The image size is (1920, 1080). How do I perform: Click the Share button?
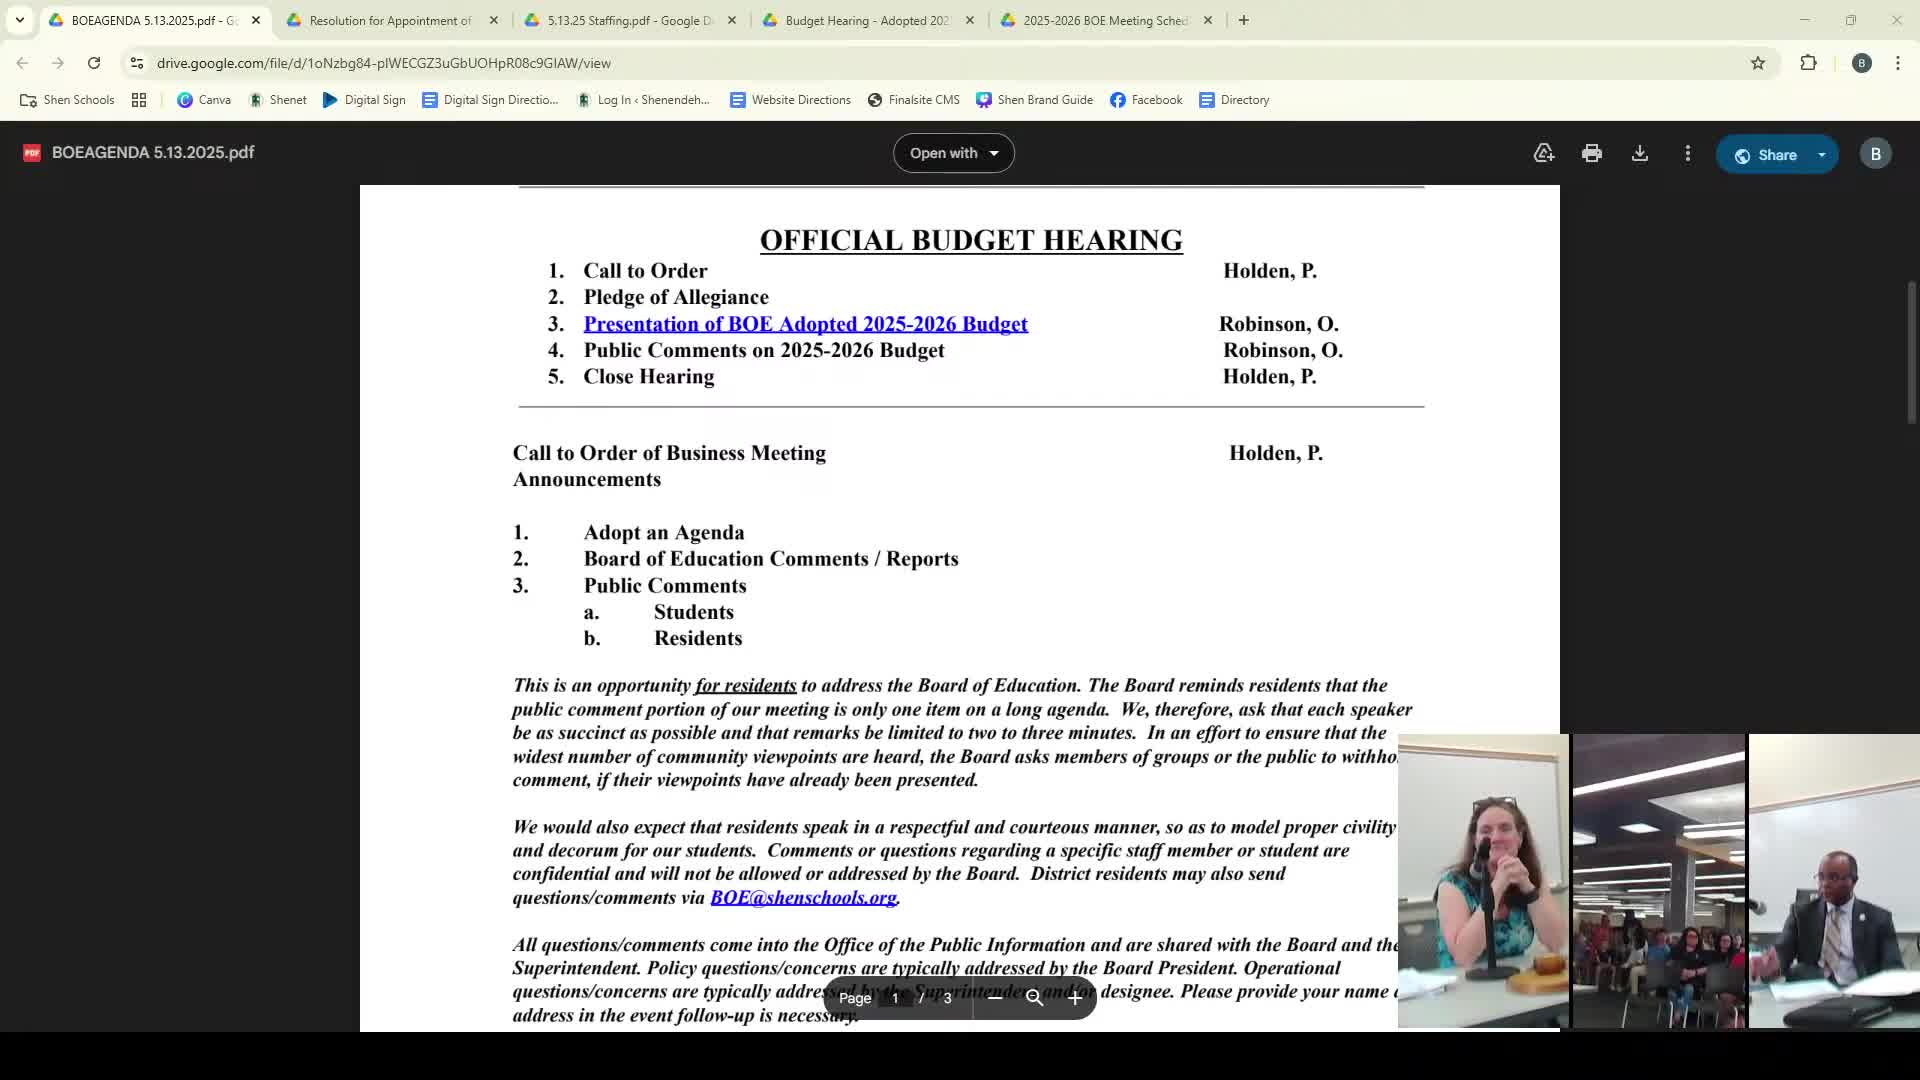[1765, 155]
